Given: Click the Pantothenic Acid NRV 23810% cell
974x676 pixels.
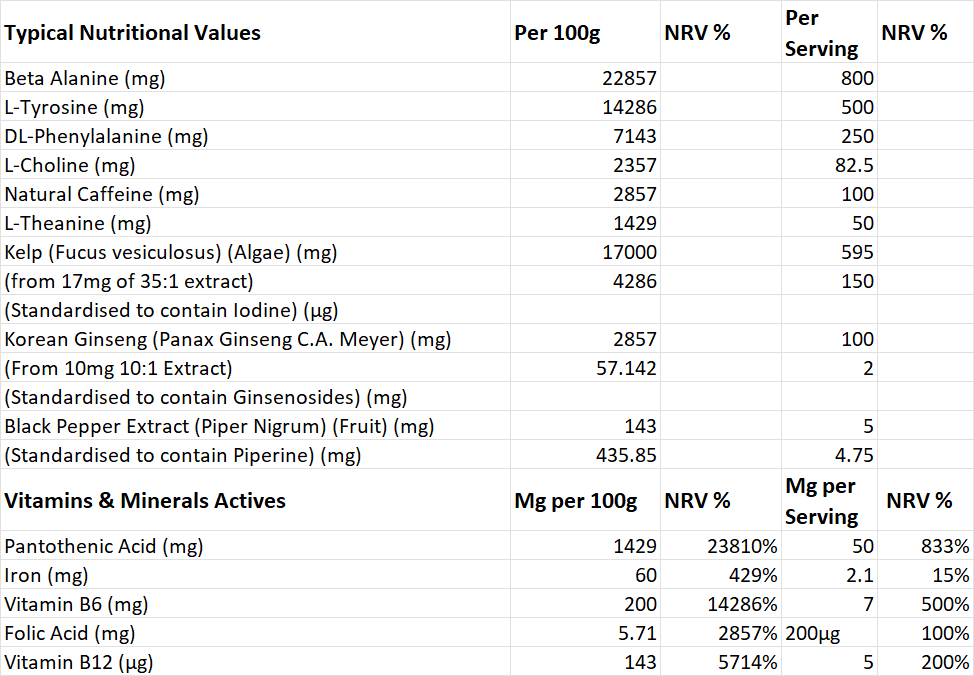Looking at the screenshot, I should (x=721, y=546).
